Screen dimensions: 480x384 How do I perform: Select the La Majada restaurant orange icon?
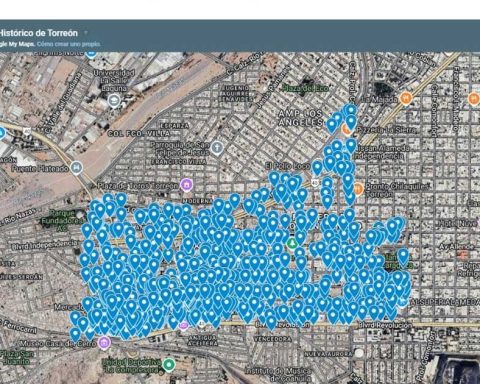tap(406, 99)
